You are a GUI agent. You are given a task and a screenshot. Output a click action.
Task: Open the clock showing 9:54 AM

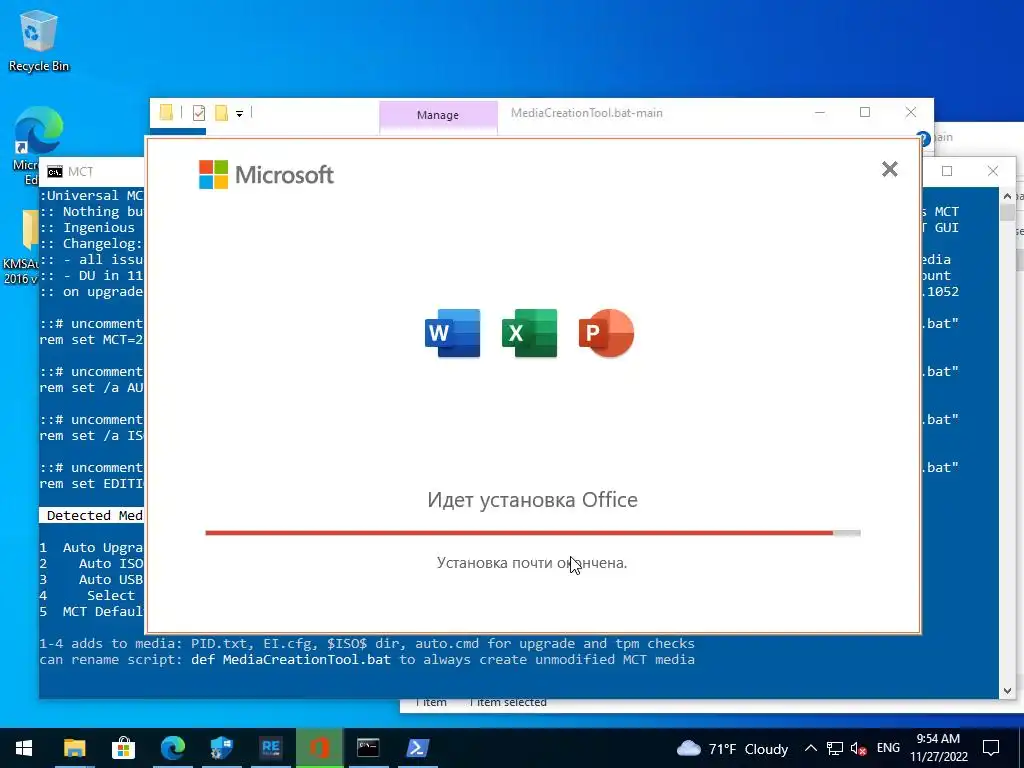coord(938,748)
